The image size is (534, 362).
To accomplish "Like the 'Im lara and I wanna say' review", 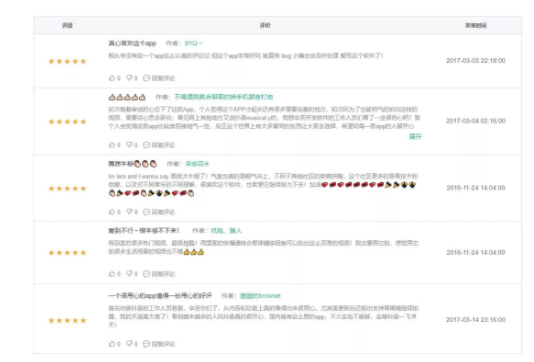I will tap(112, 211).
